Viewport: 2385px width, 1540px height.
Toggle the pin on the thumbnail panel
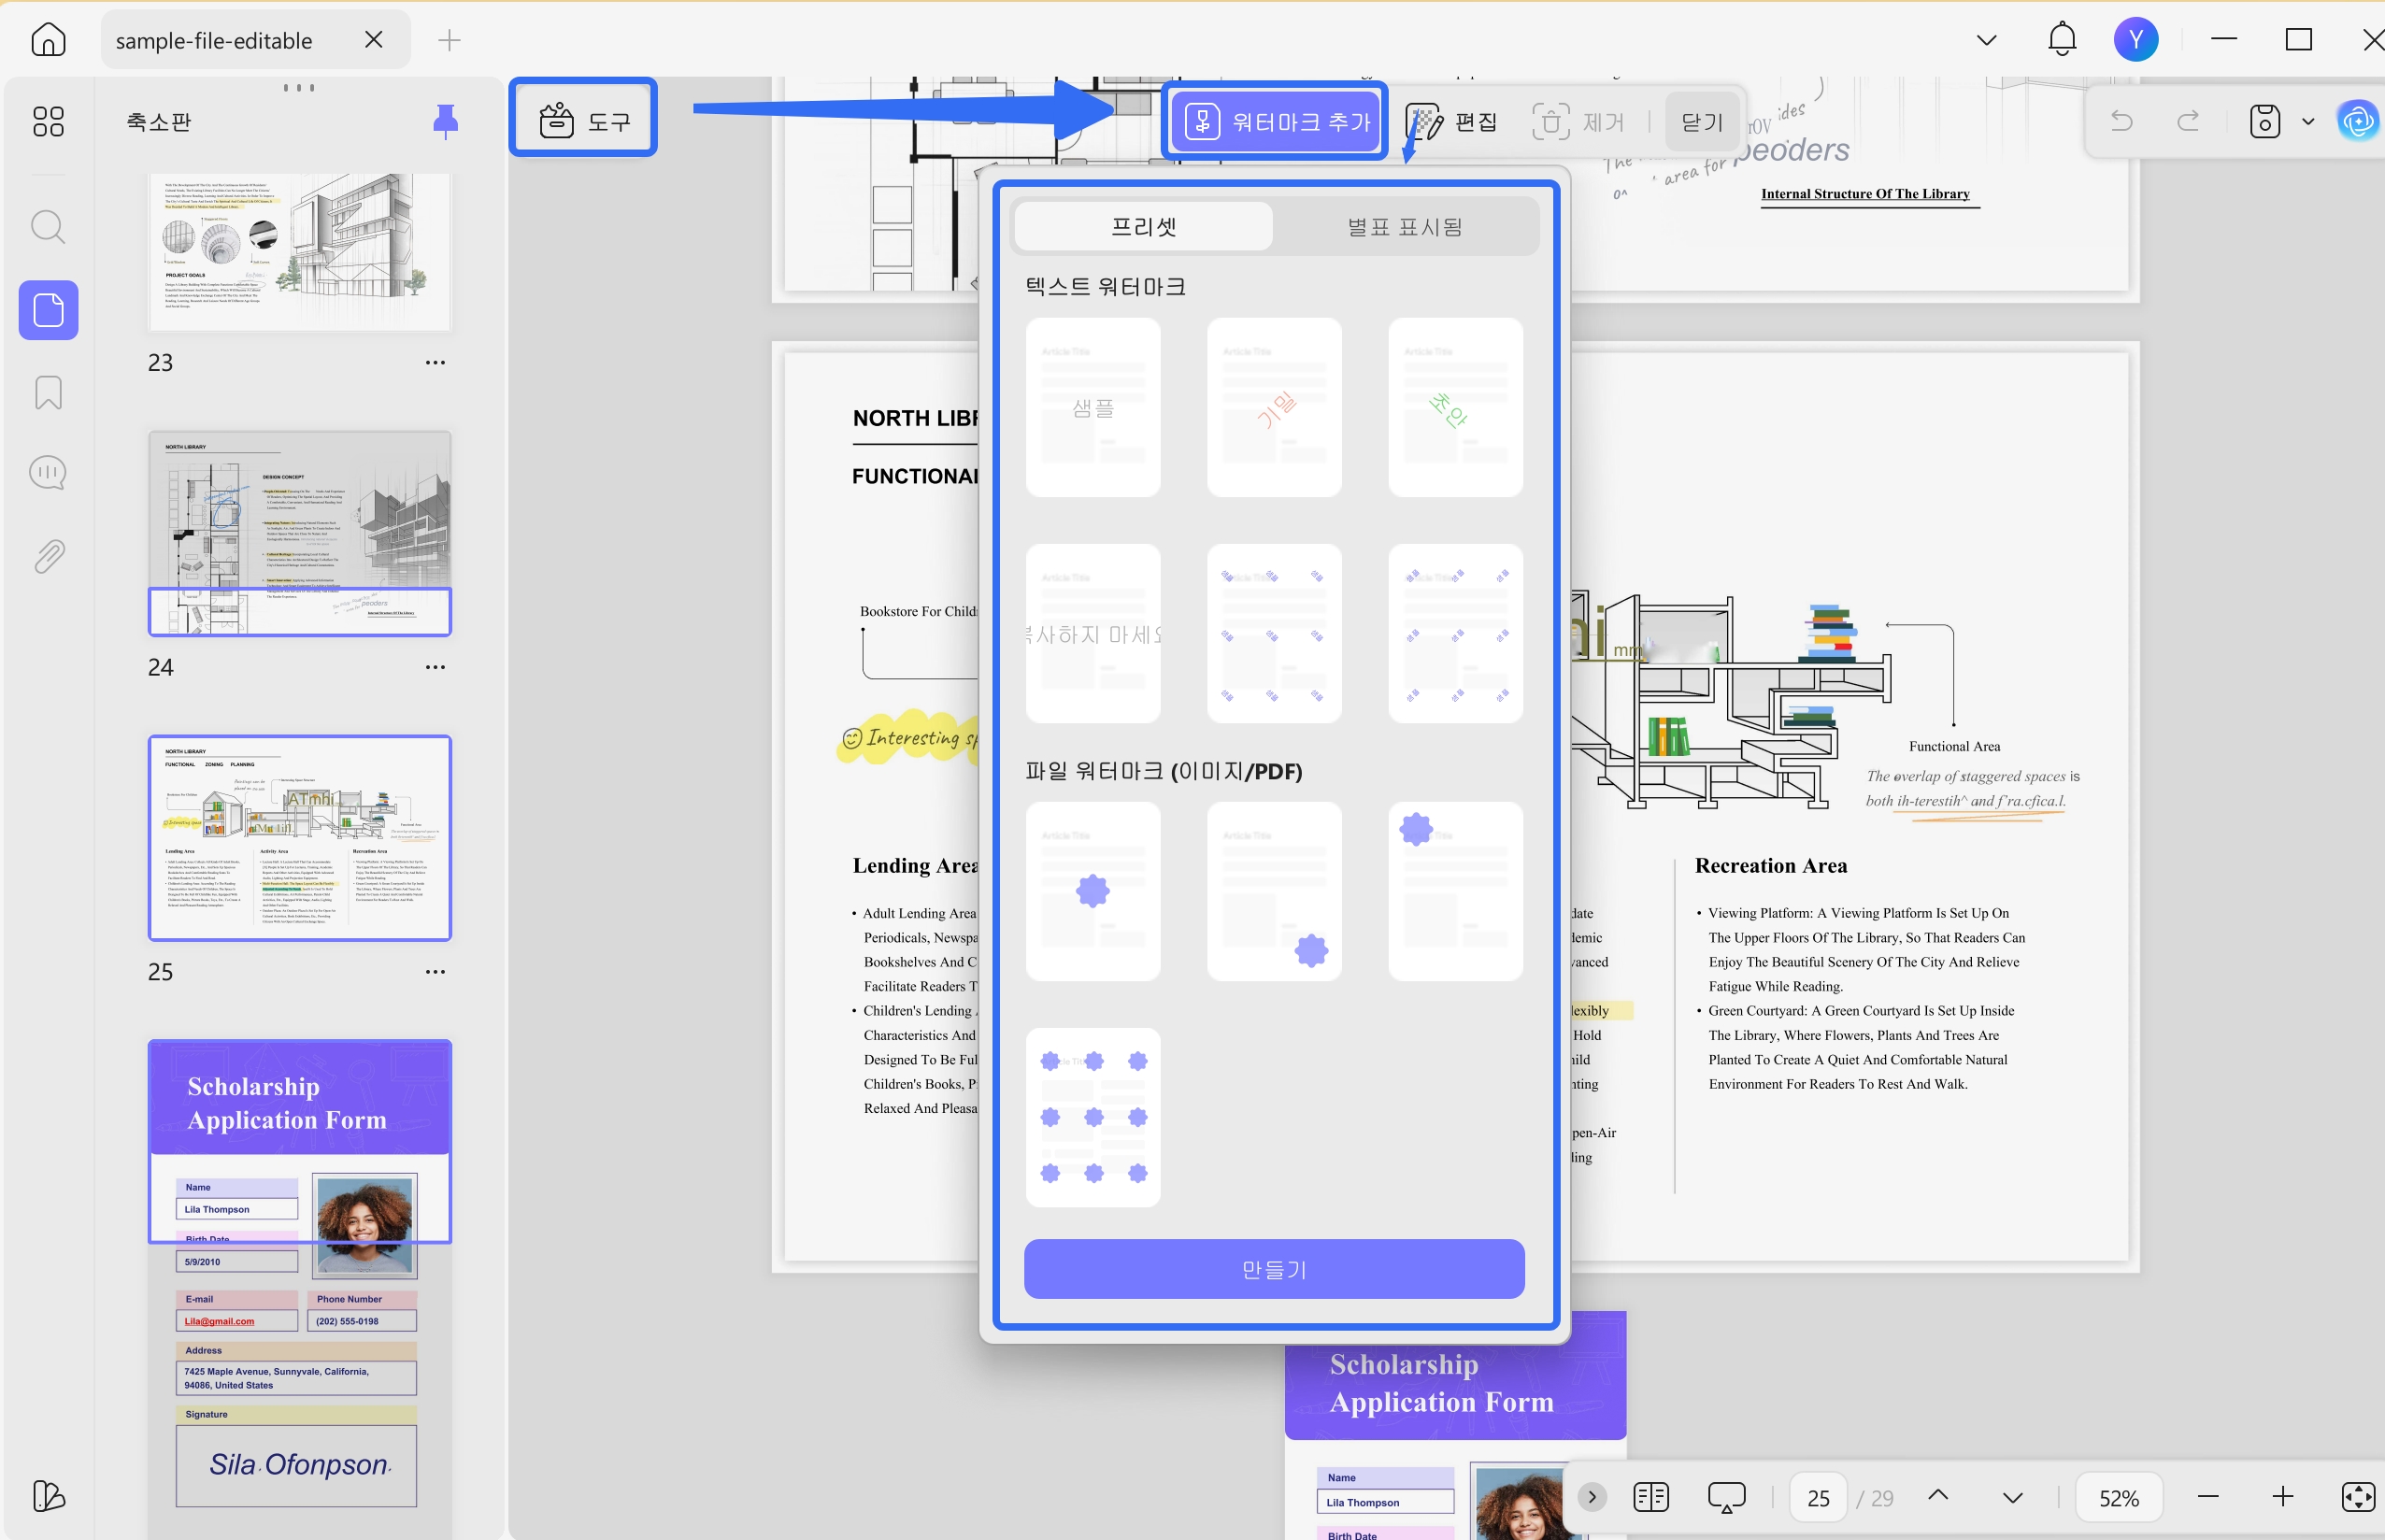coord(445,122)
